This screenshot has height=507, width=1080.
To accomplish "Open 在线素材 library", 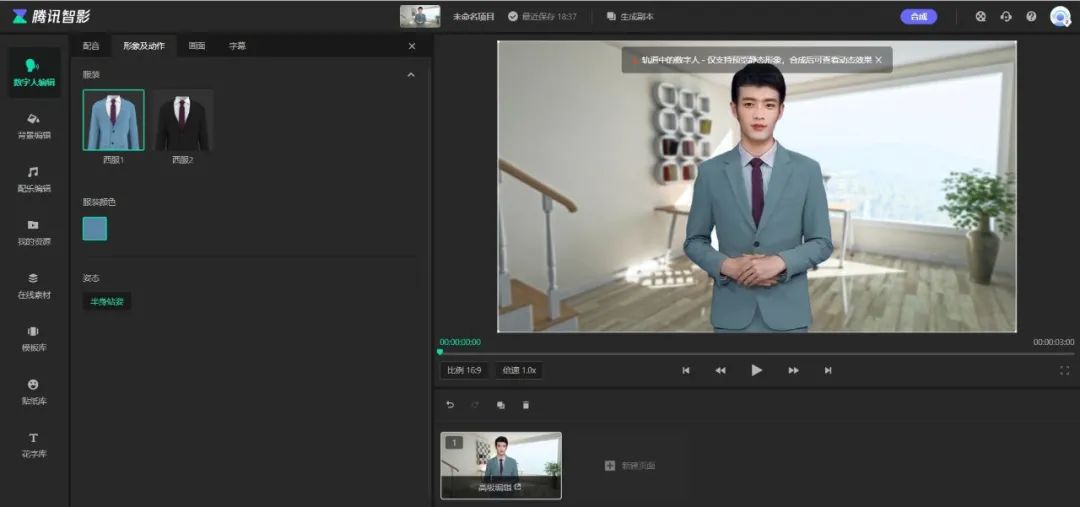I will coord(33,285).
